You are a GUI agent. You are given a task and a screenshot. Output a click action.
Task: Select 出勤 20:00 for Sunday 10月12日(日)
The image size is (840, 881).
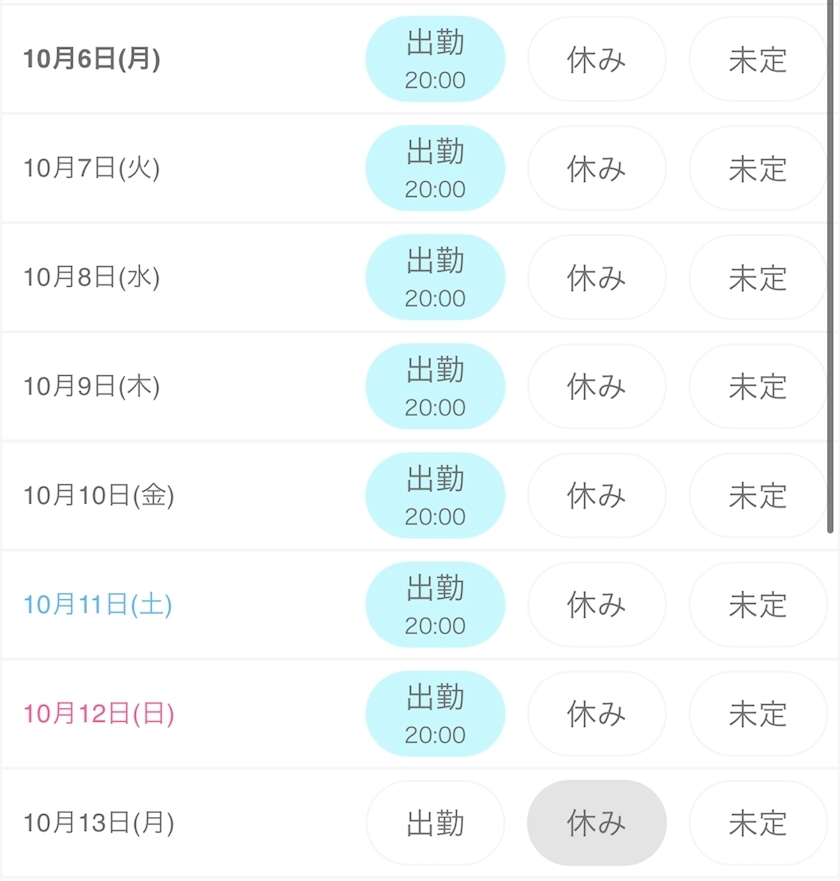435,713
